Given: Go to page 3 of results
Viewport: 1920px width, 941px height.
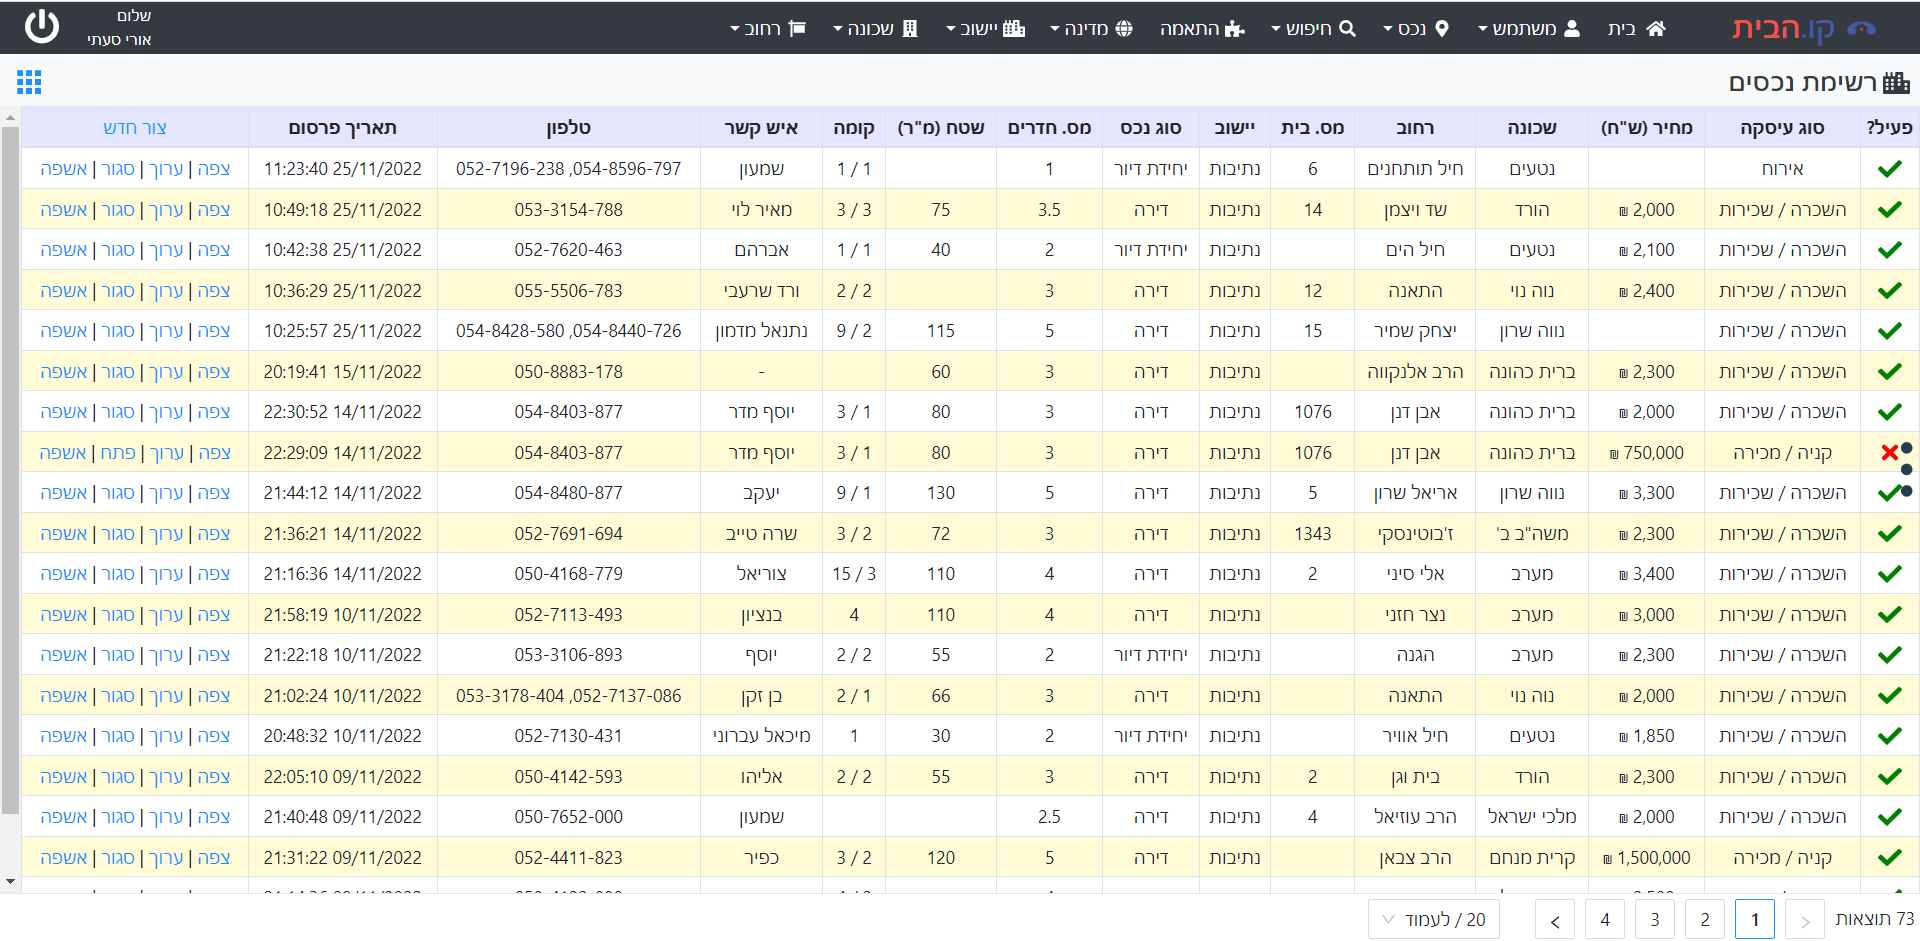Looking at the screenshot, I should point(1655,919).
